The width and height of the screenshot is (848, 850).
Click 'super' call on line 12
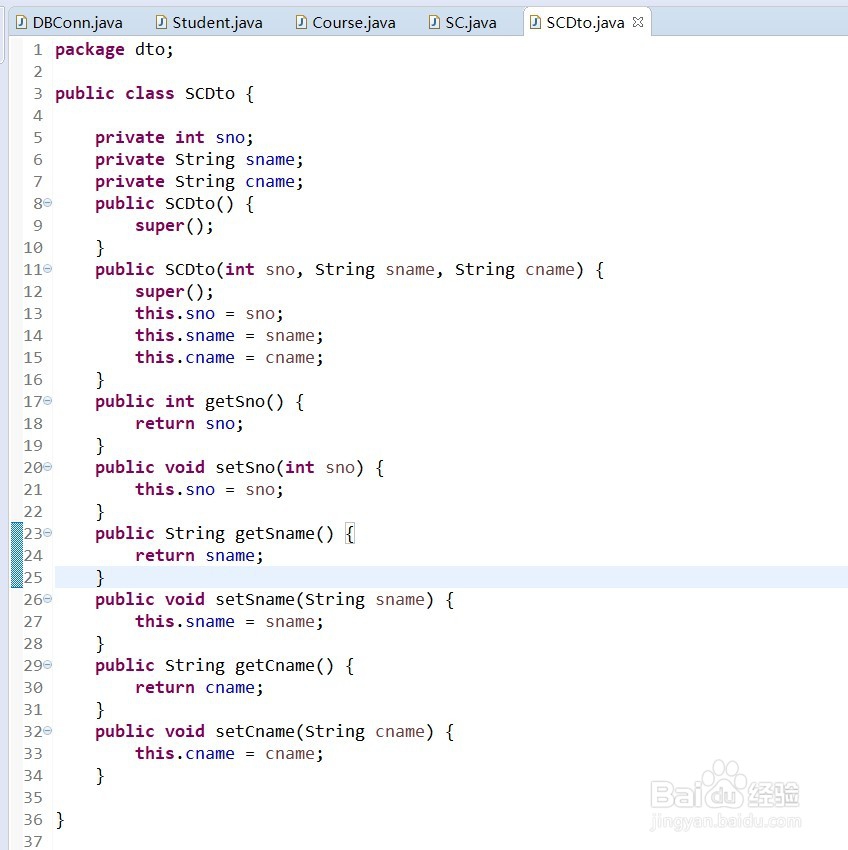[x=160, y=292]
